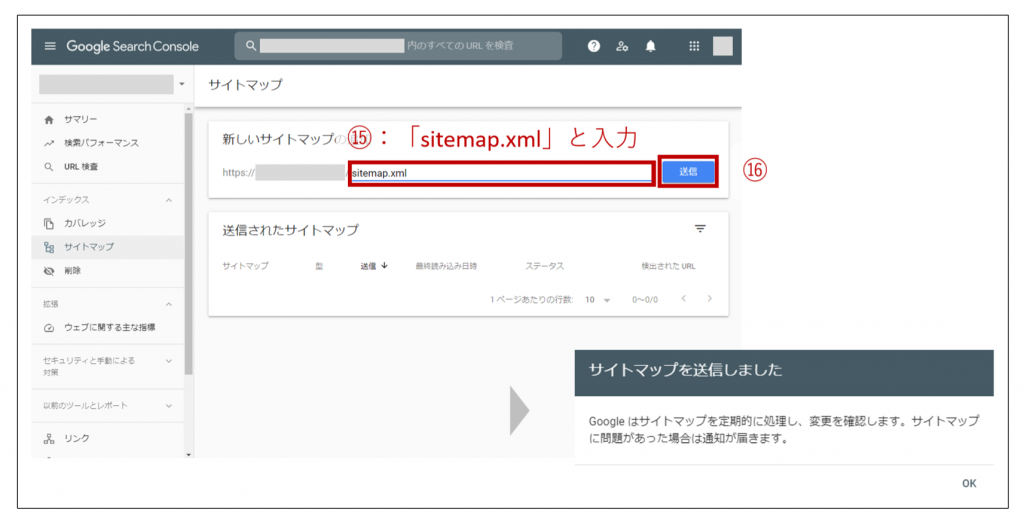1024x524 pixels.
Task: Click the help question mark icon
Action: coord(594,46)
